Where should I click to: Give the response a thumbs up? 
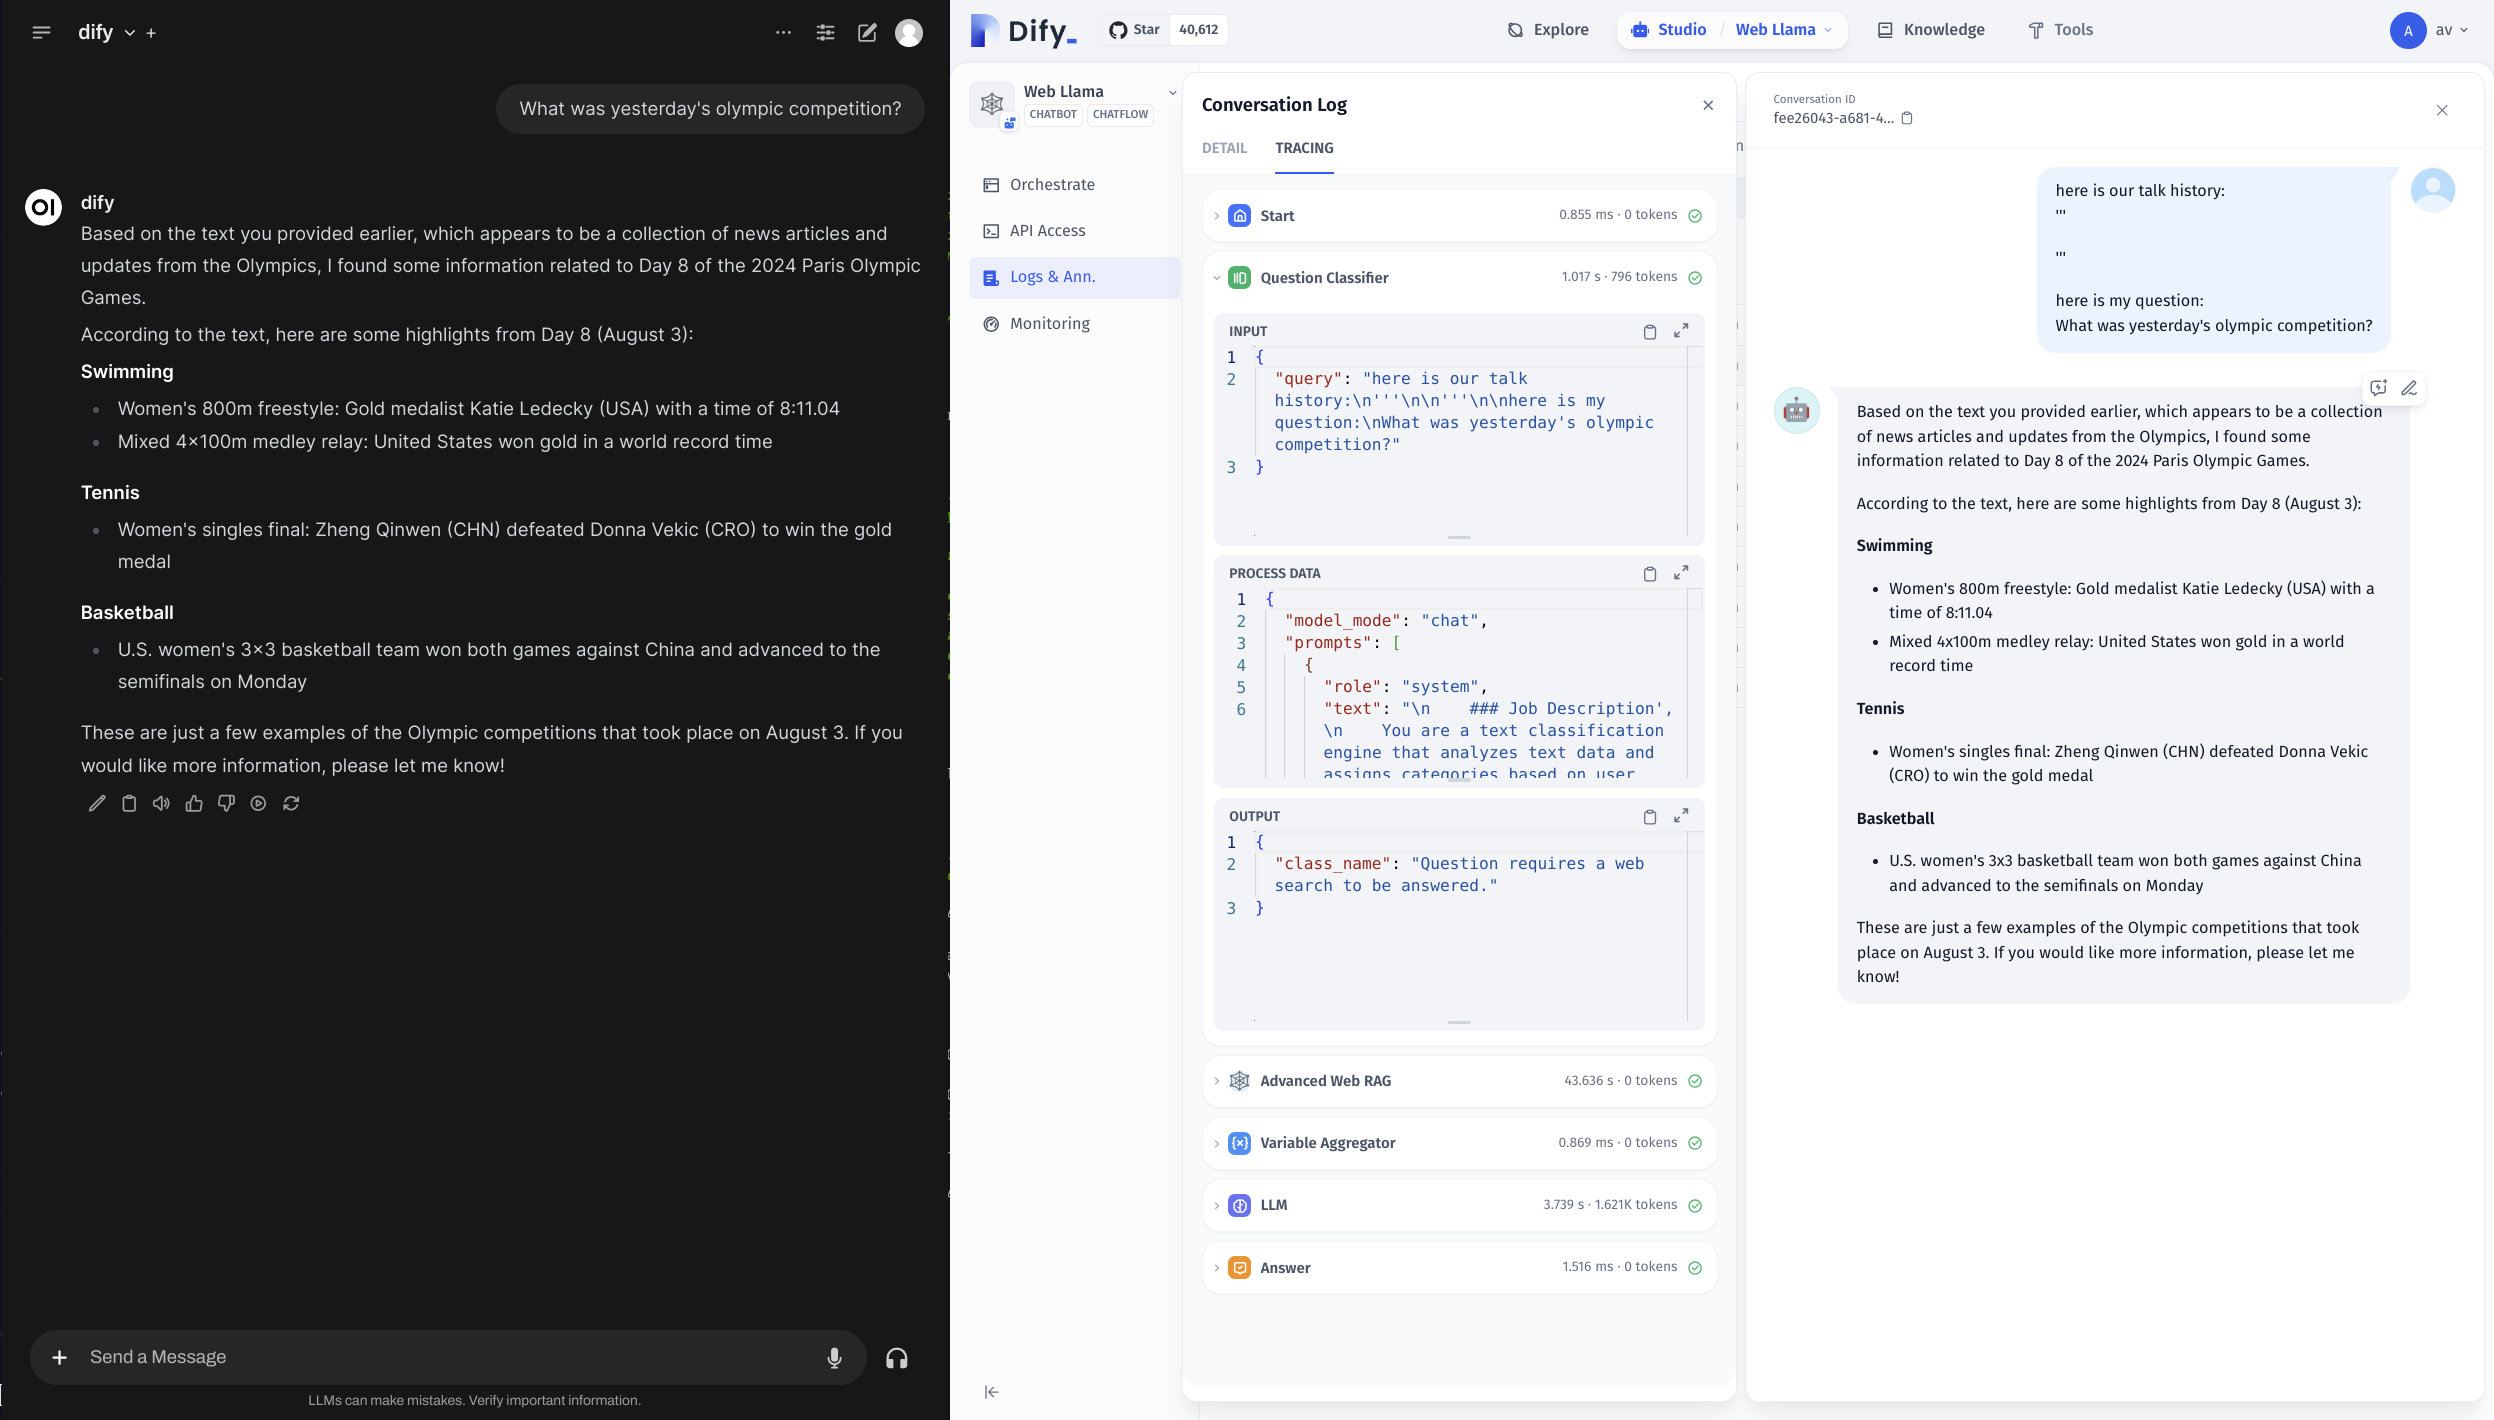[x=194, y=803]
